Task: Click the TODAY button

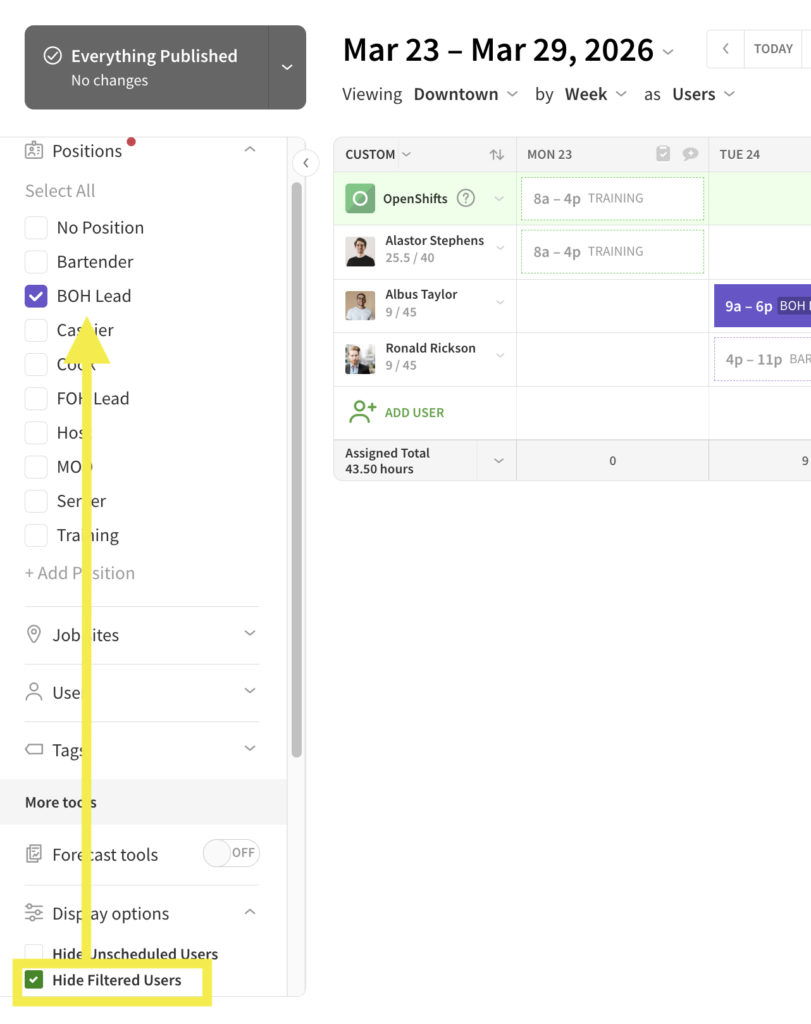Action: pos(773,49)
